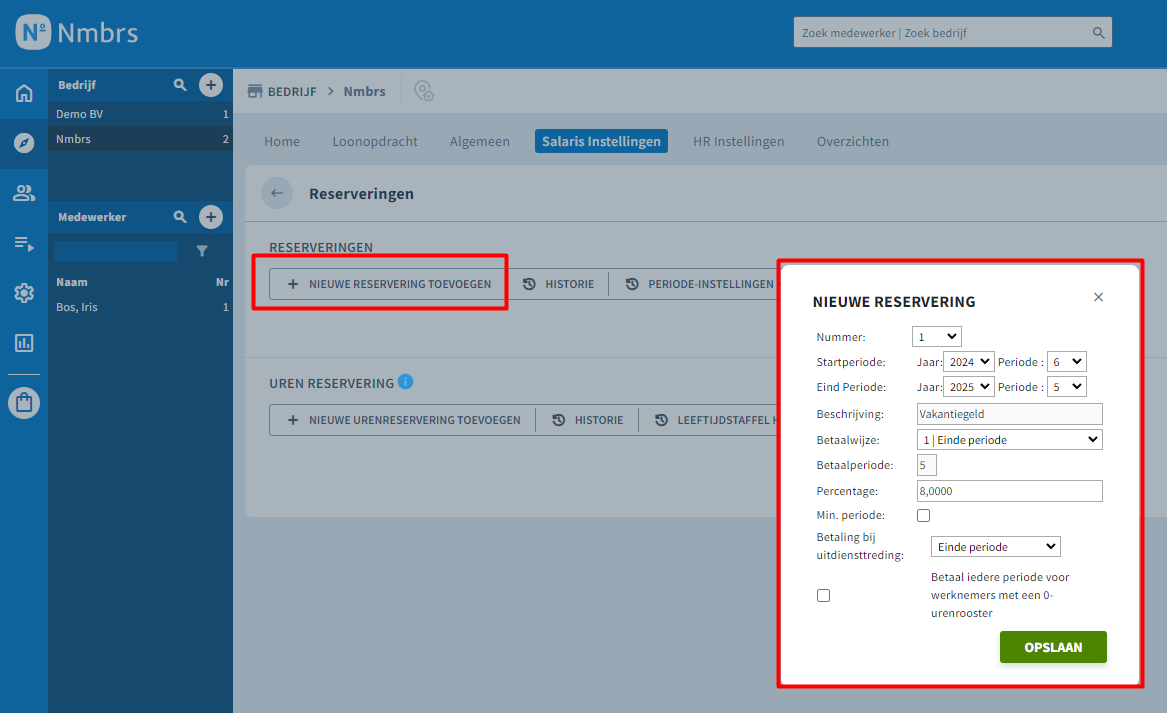
Task: Open the Startperiode Jaar dropdown
Action: pos(968,362)
